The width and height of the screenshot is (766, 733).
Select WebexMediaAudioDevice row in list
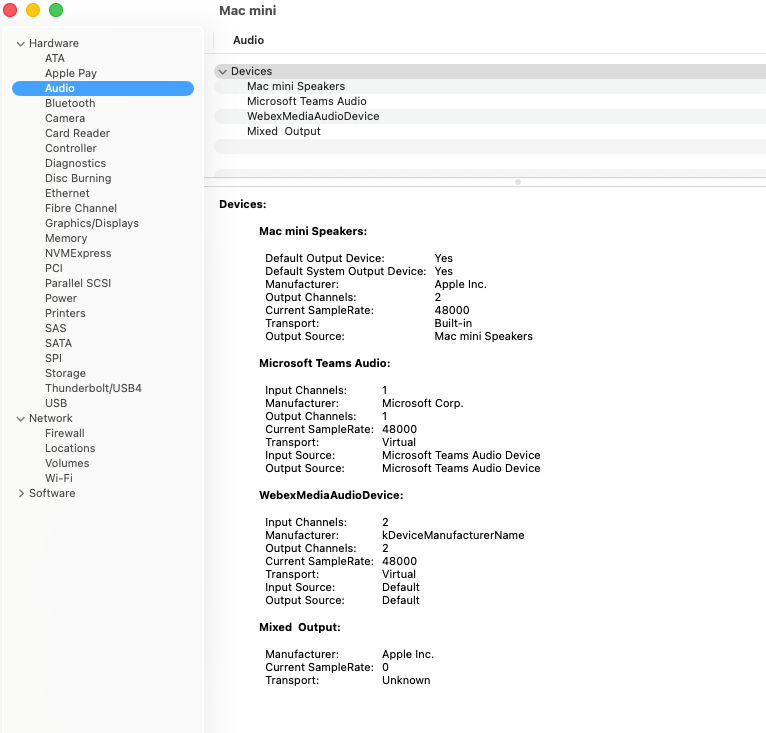point(490,116)
